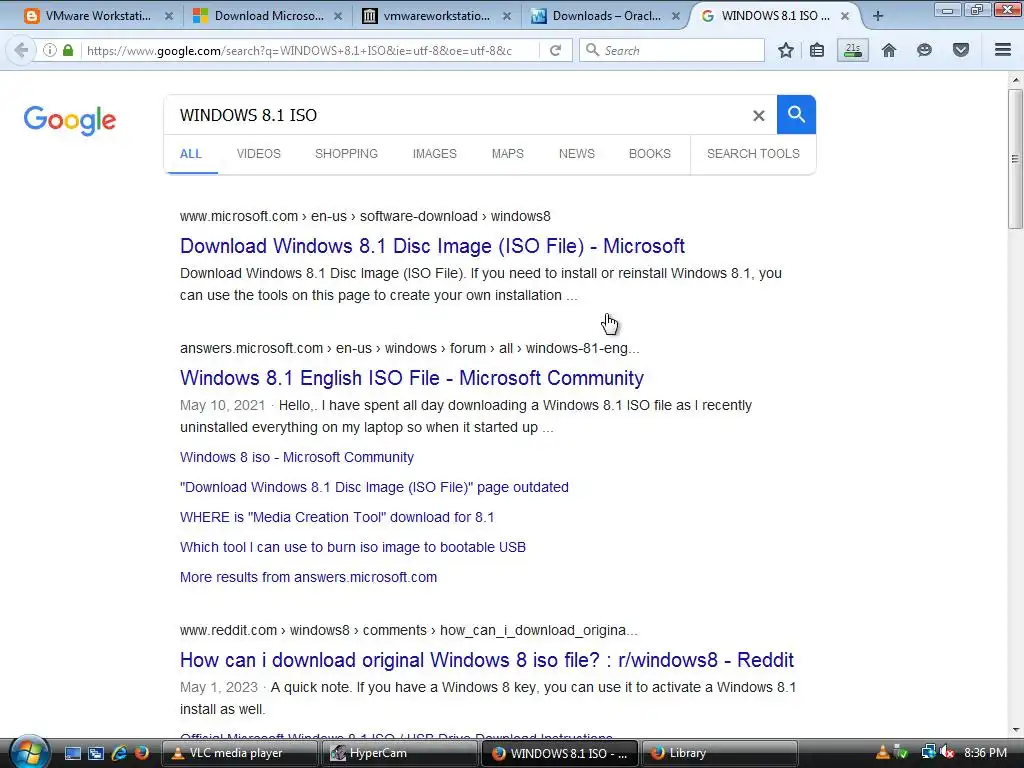Open Windows 8.1 English ISO File result
1024x768 pixels.
pos(411,378)
